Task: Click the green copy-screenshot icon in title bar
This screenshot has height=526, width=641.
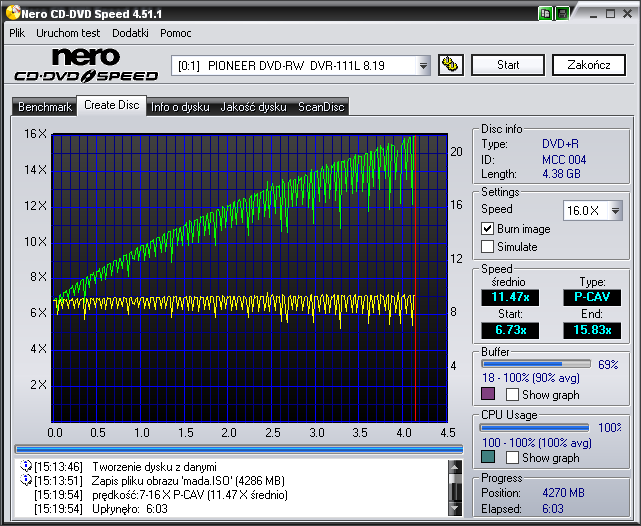Action: coord(545,13)
